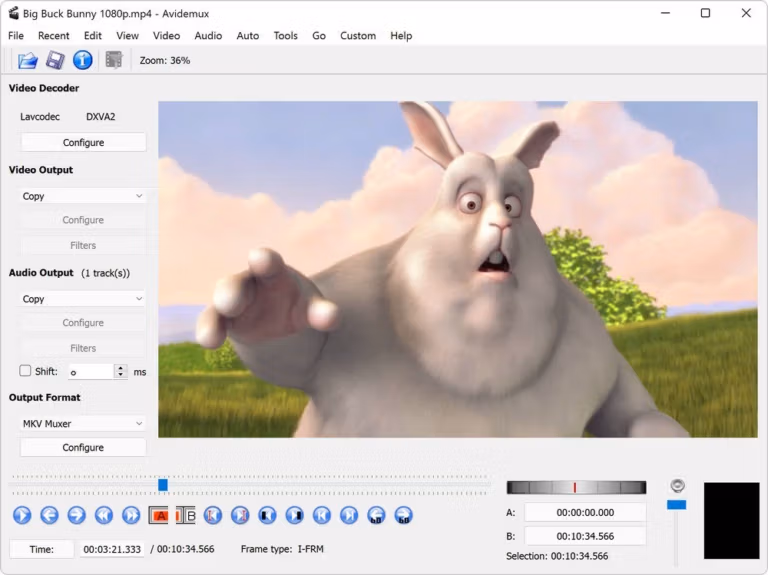
Task: Save video using the floppy disk icon
Action: point(55,60)
